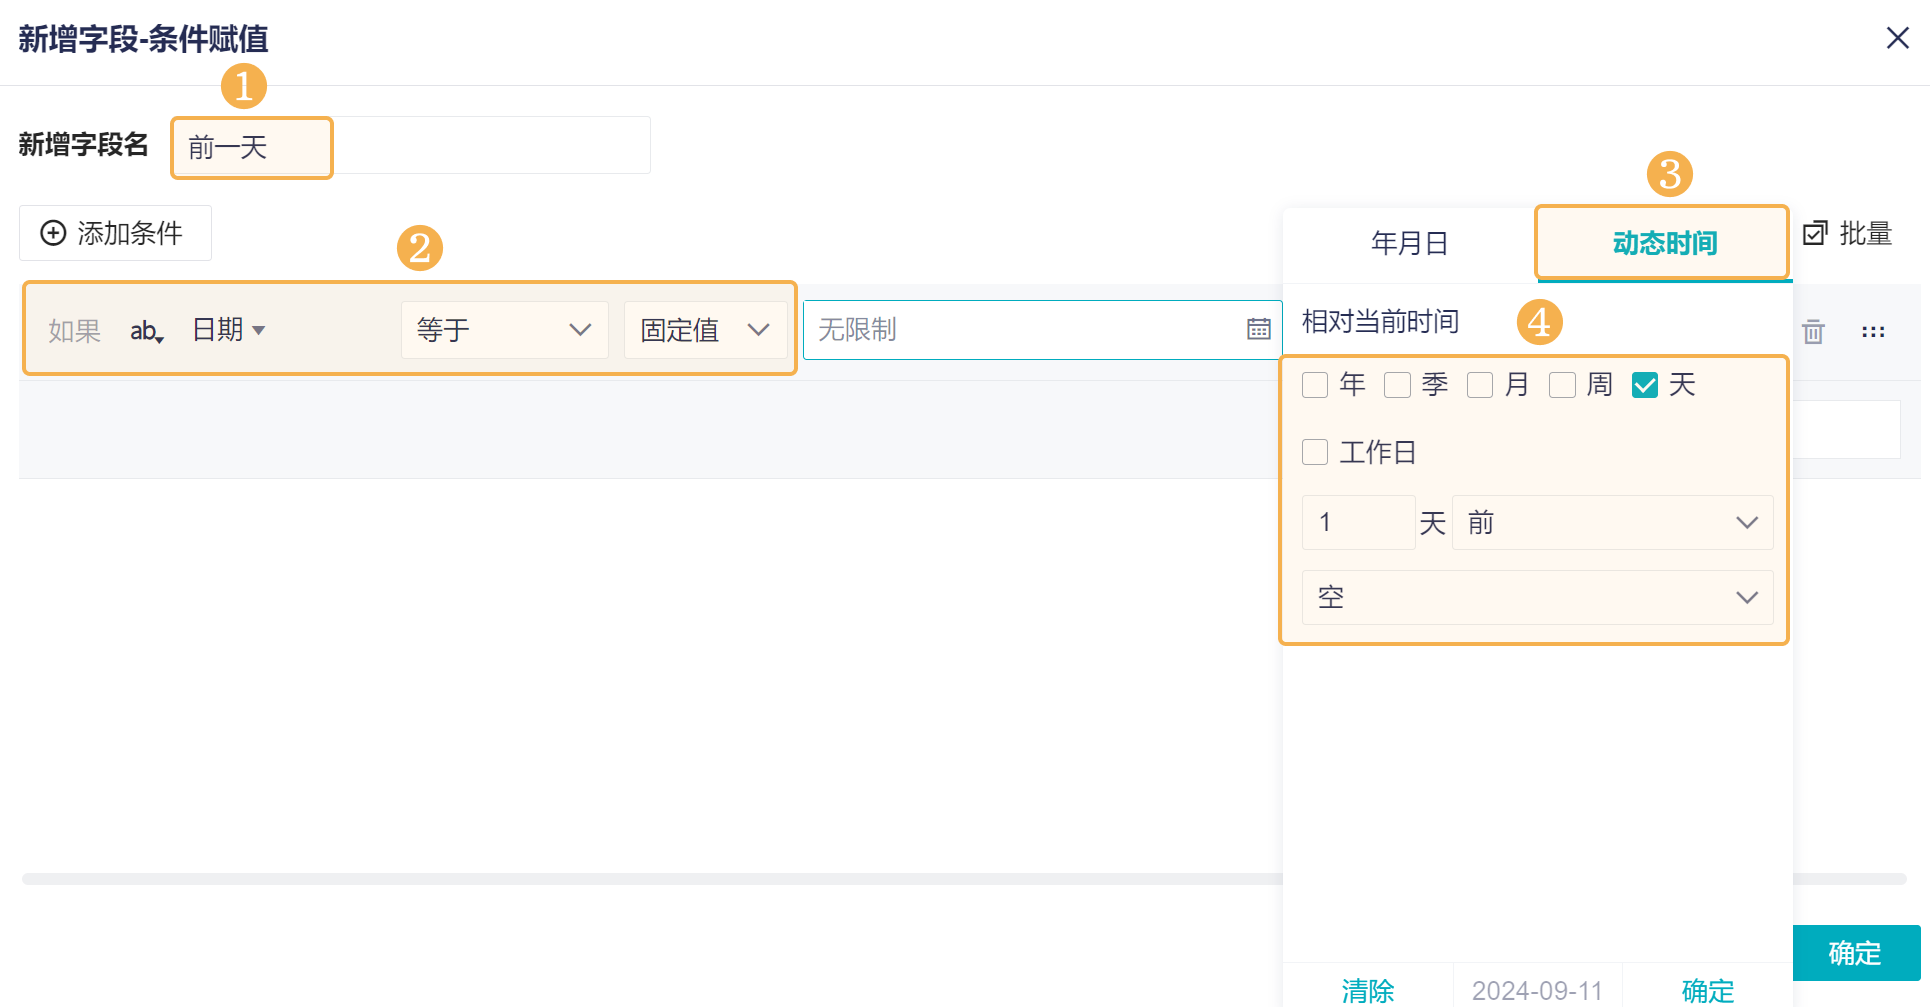This screenshot has height=1007, width=1930.
Task: Click the 批量 batch edit icon
Action: click(x=1814, y=233)
